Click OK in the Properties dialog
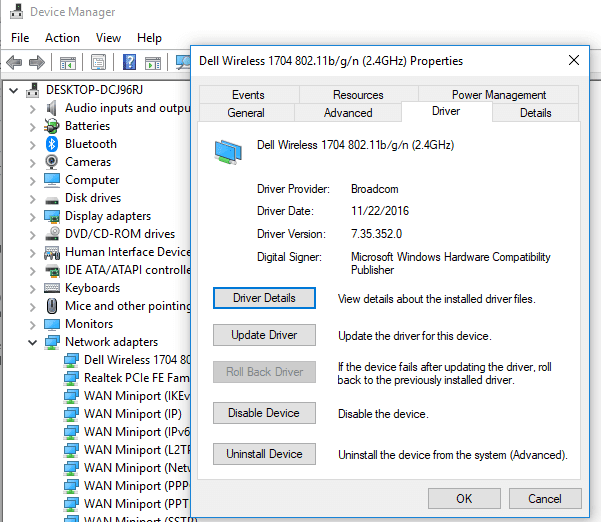The width and height of the screenshot is (601, 522). [x=464, y=498]
